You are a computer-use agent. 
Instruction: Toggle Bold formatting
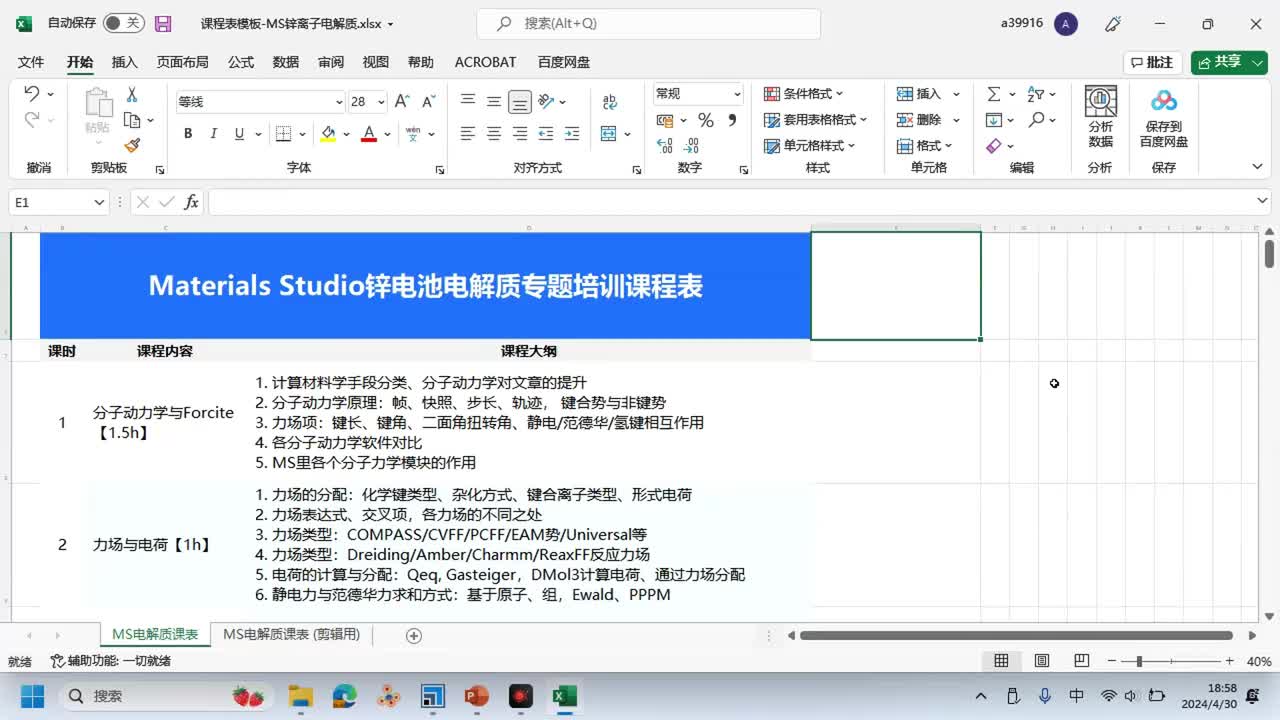click(188, 134)
